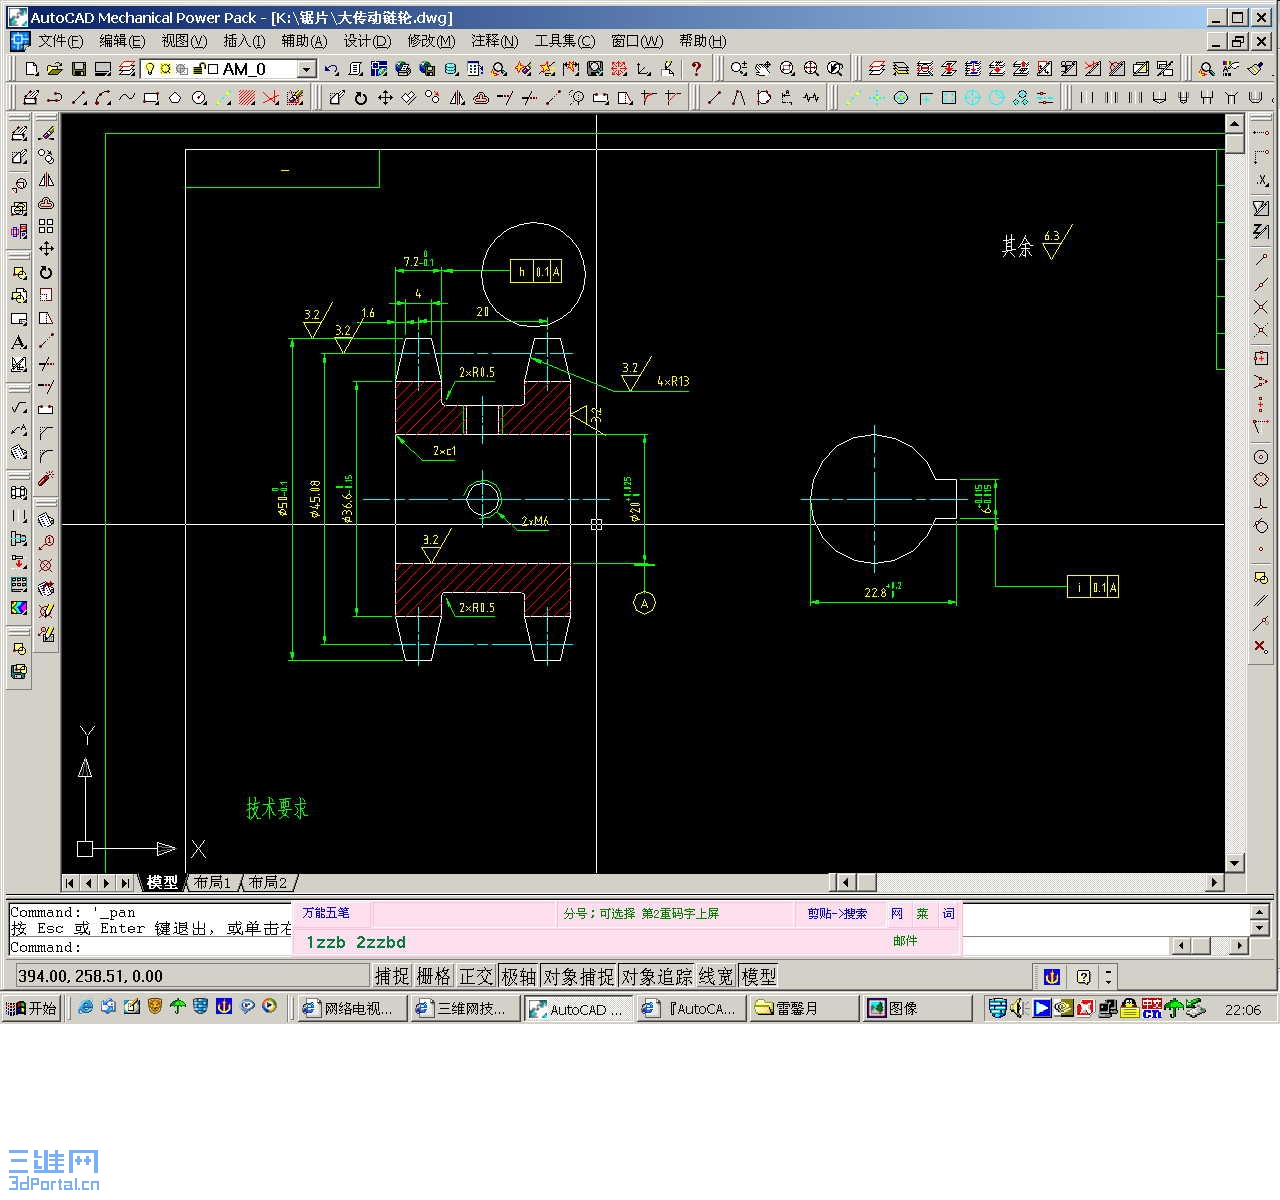Select the polygon tool in draw toolbar
Screen dimensions: 1280x1200
coord(175,98)
